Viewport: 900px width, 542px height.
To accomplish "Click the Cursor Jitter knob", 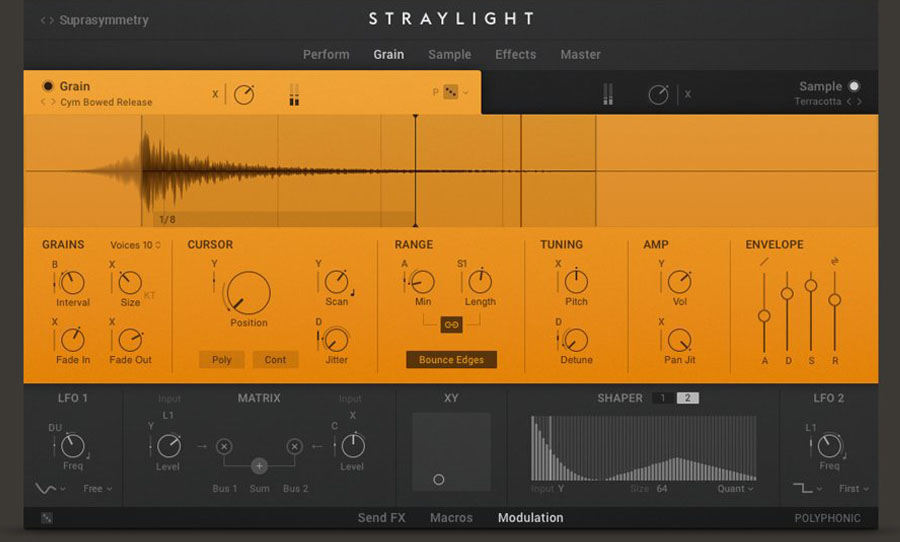I will [336, 340].
